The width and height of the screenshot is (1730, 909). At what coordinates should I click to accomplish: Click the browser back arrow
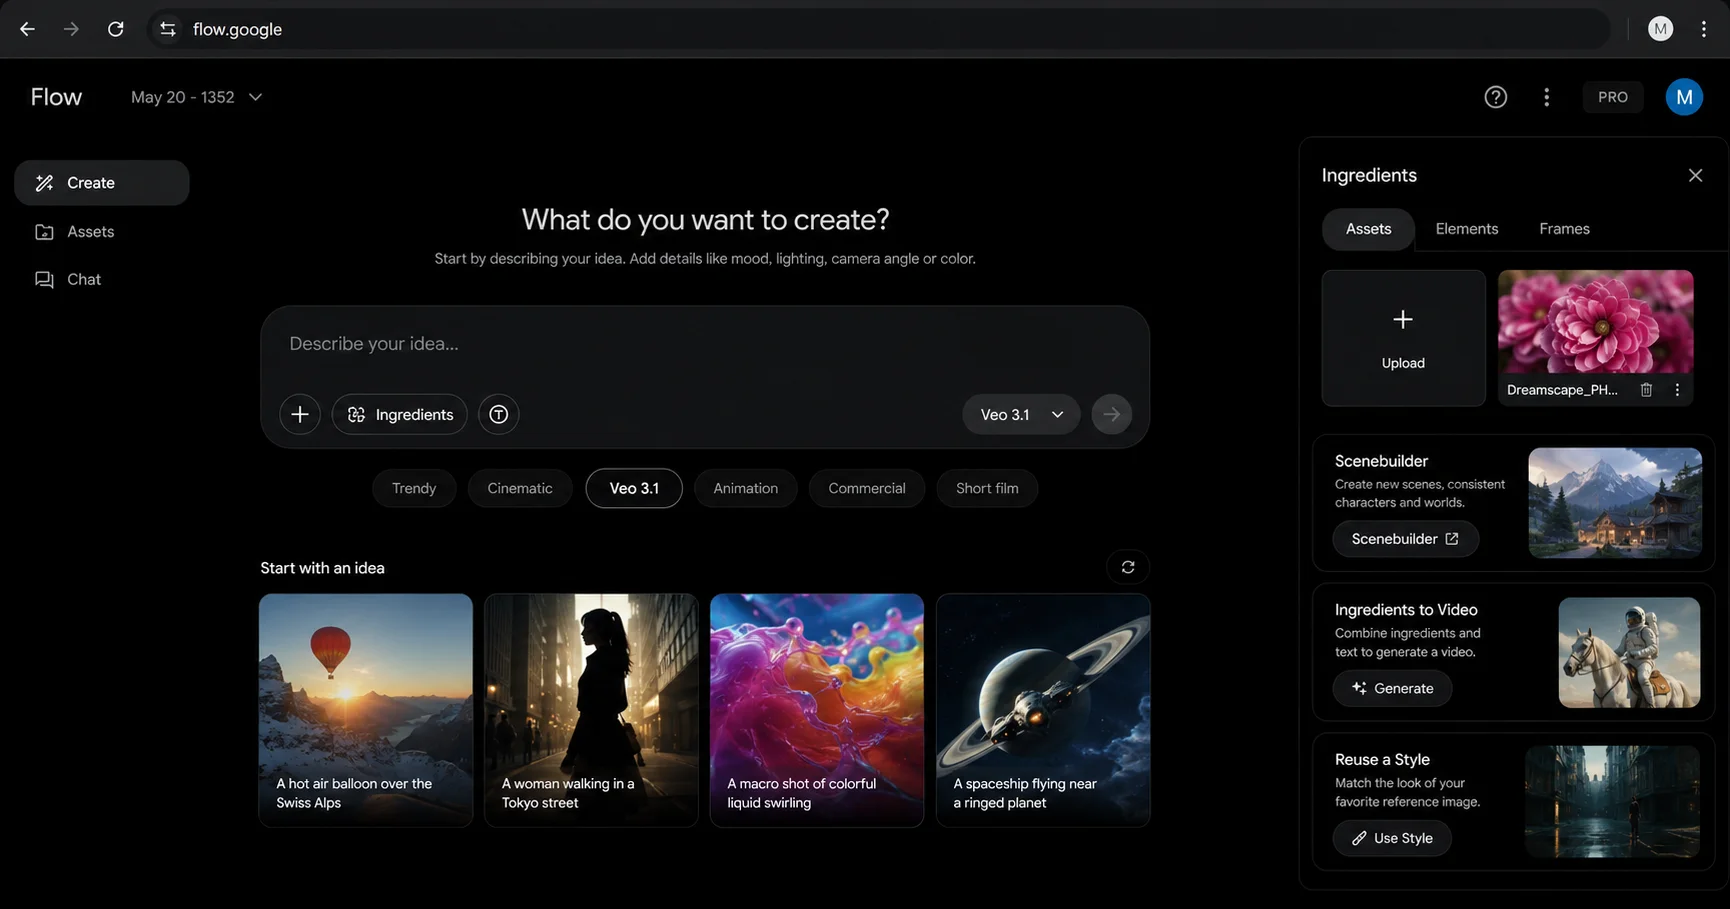pos(27,29)
